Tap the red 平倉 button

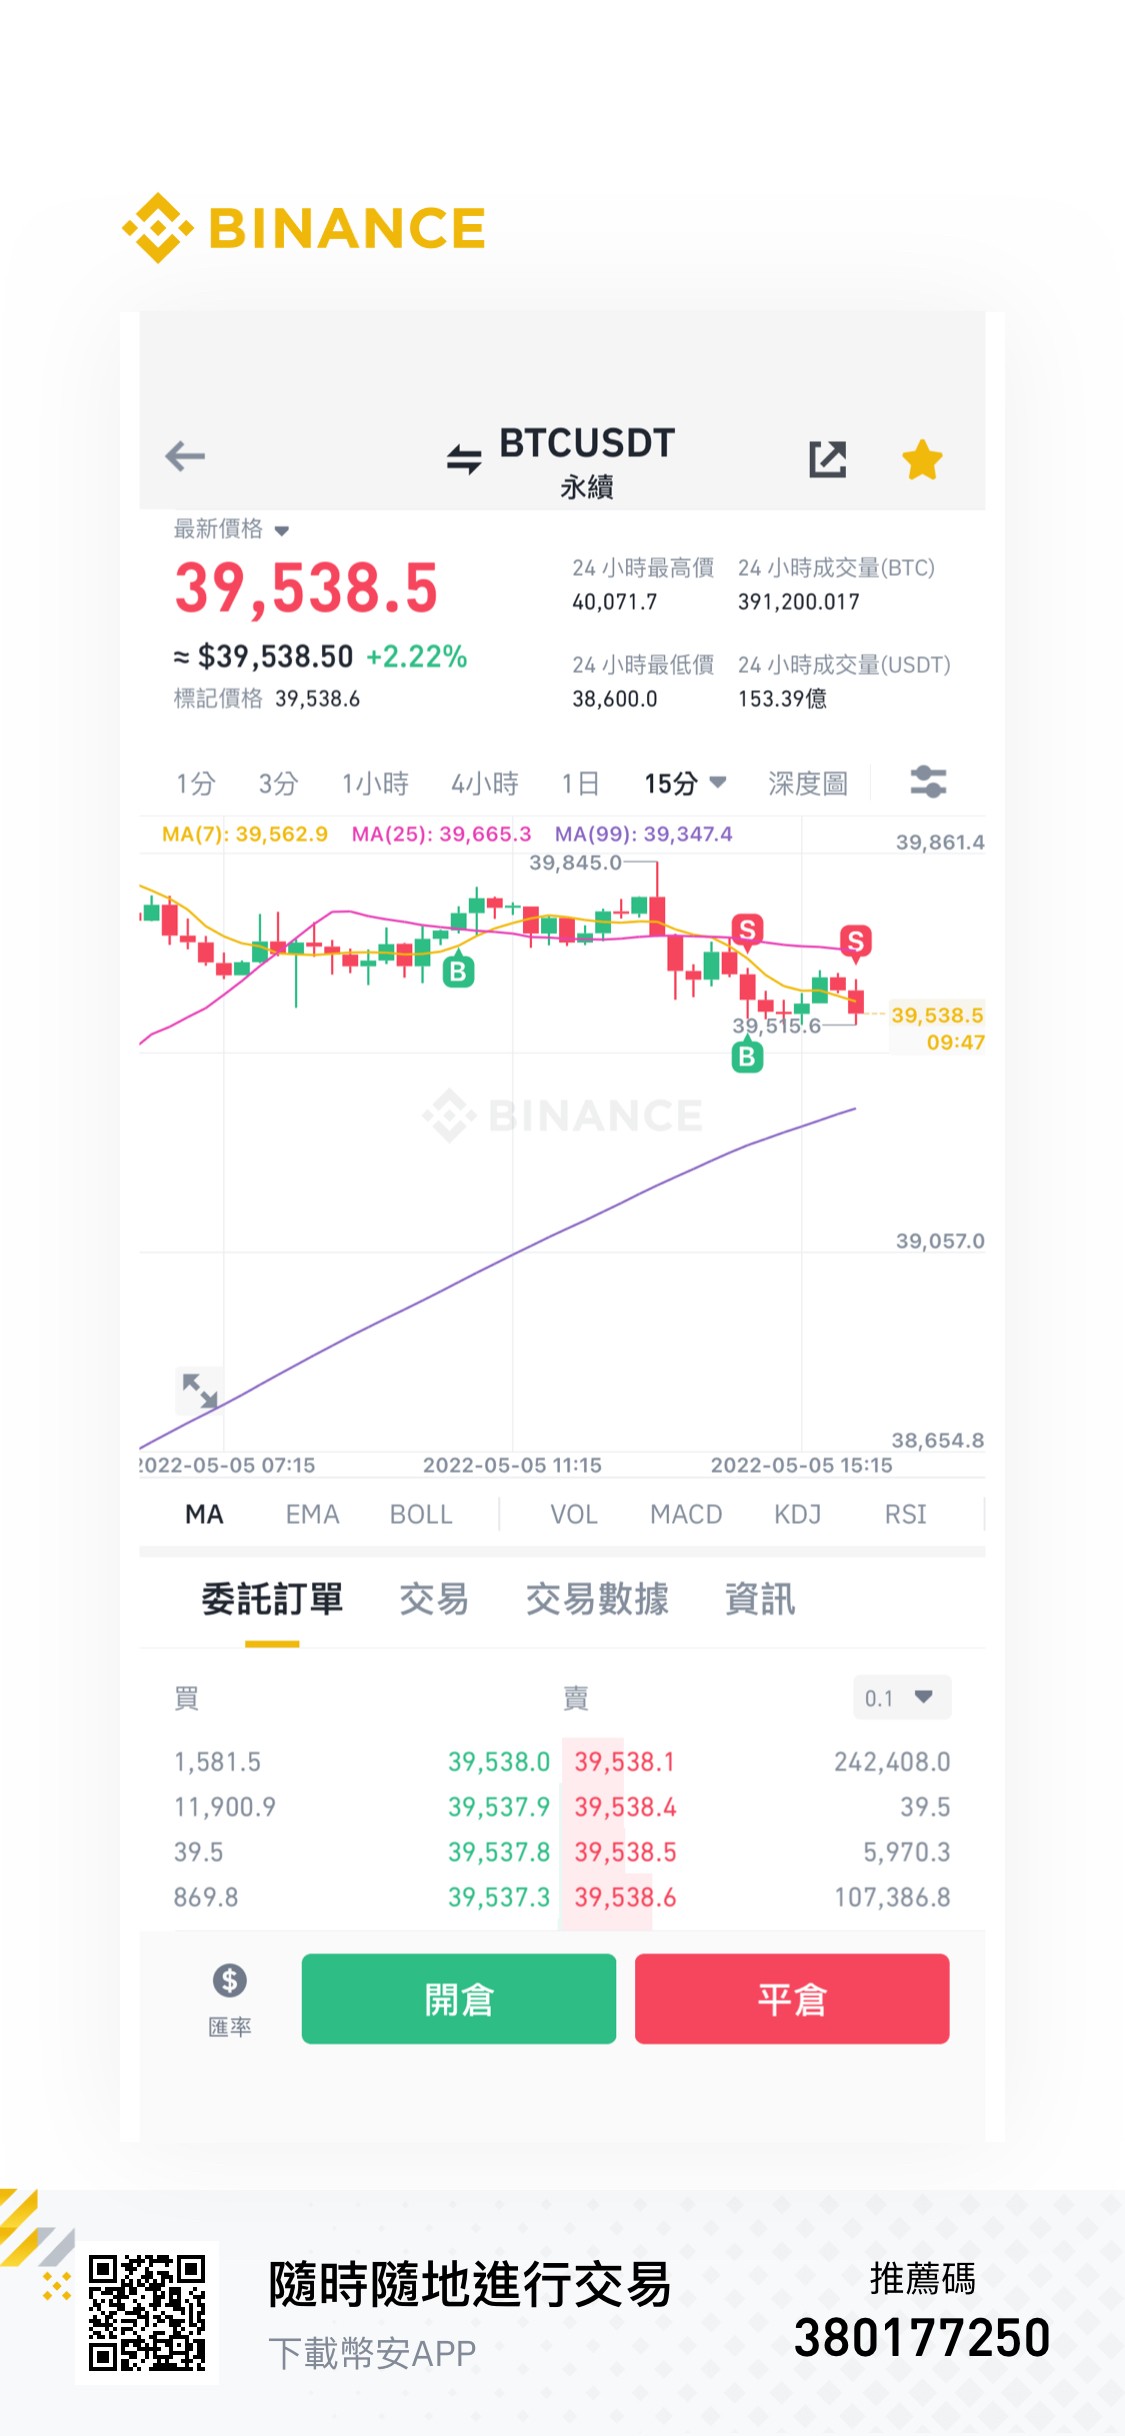[792, 1999]
